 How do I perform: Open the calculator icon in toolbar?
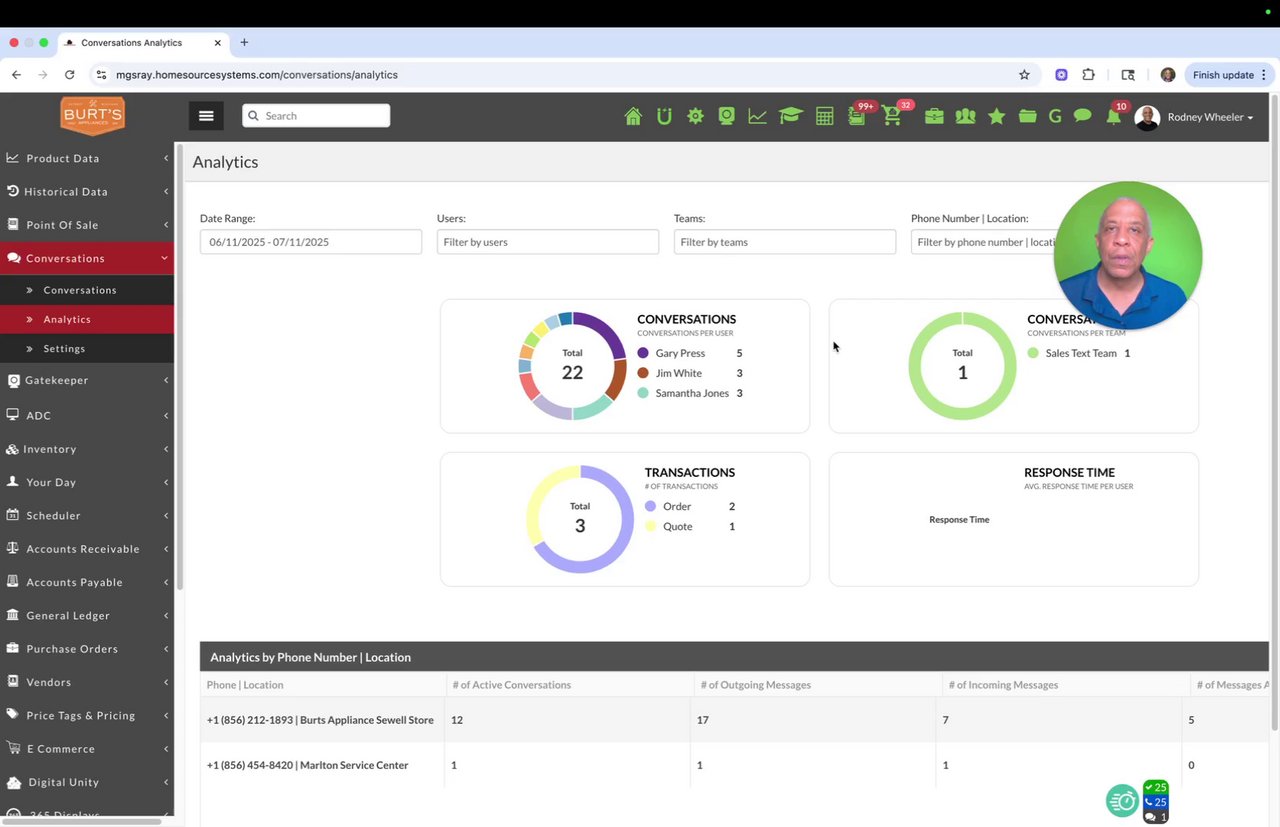click(825, 116)
